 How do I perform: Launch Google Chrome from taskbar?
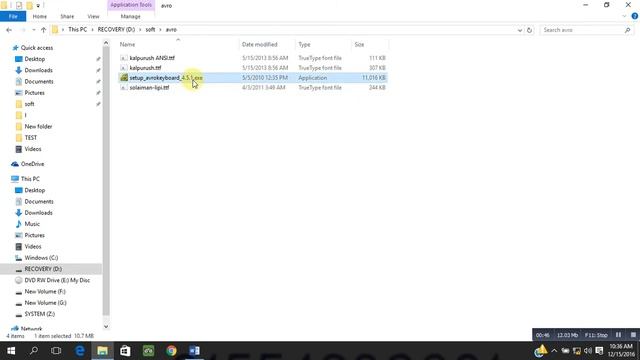point(171,351)
